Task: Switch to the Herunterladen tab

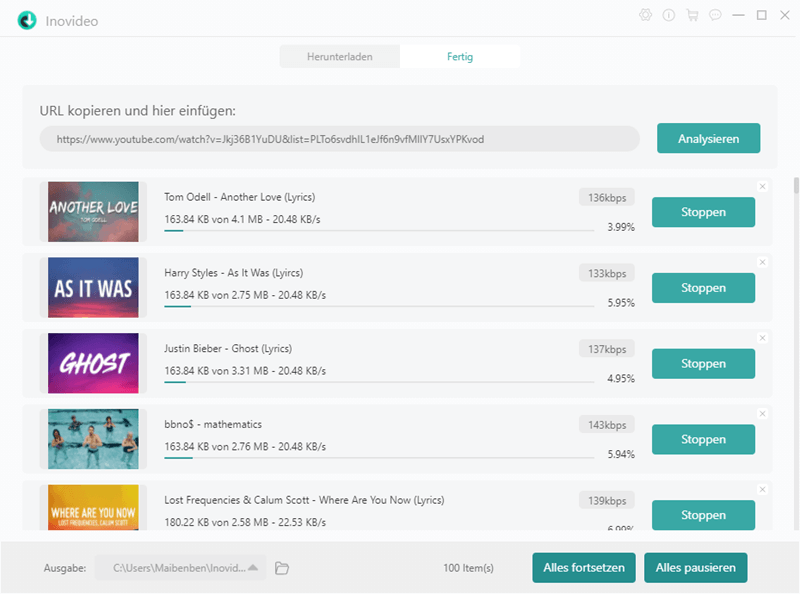Action: pos(340,57)
